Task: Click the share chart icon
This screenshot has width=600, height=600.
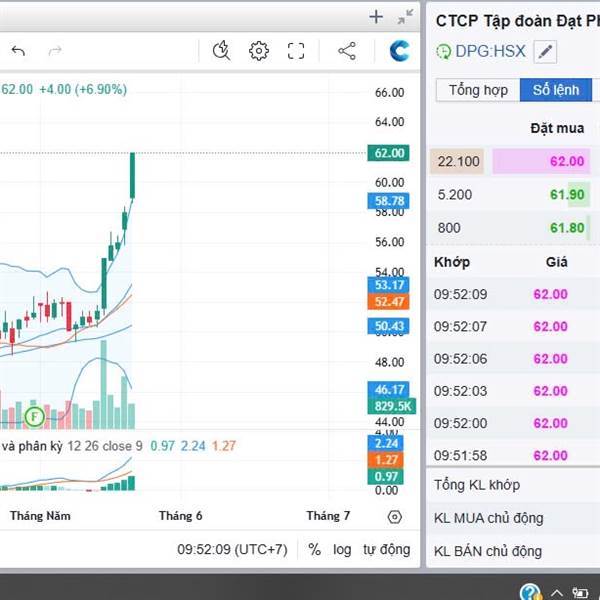Action: 347,51
